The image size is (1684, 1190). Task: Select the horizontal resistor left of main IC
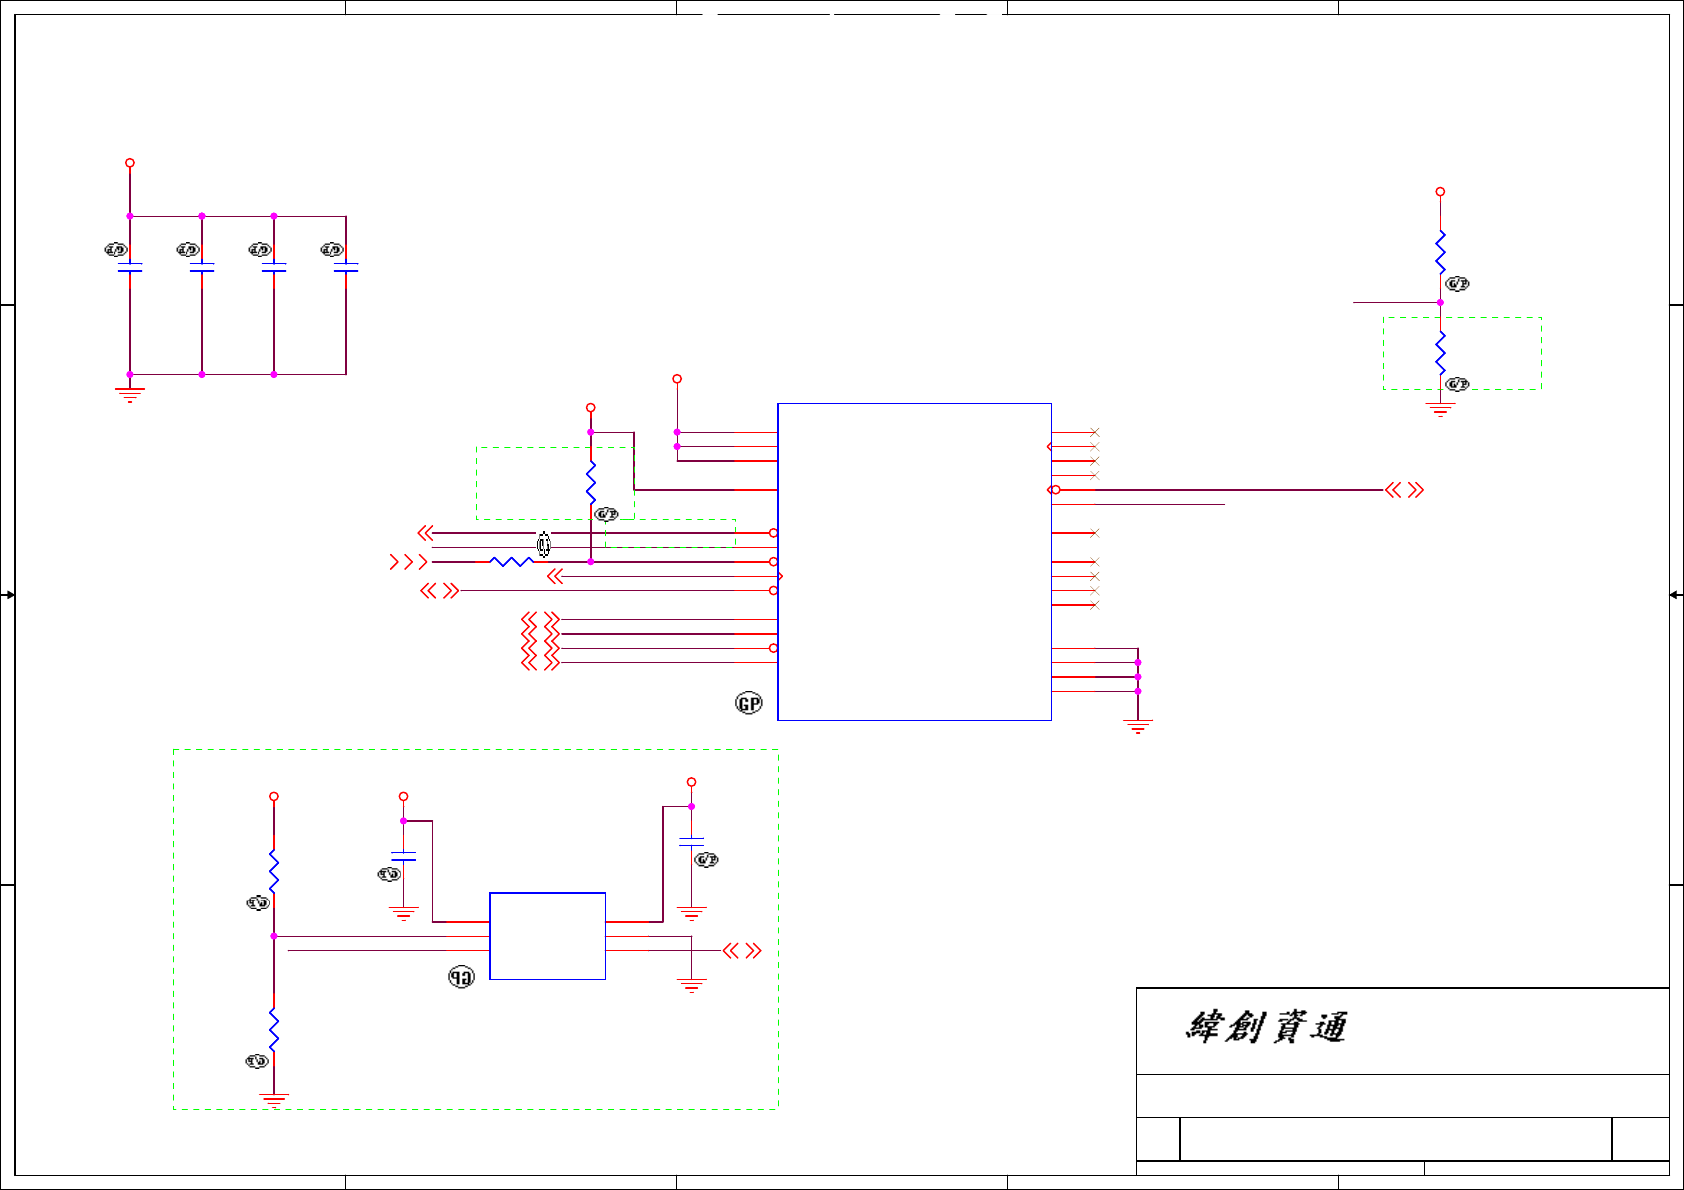pyautogui.click(x=511, y=562)
